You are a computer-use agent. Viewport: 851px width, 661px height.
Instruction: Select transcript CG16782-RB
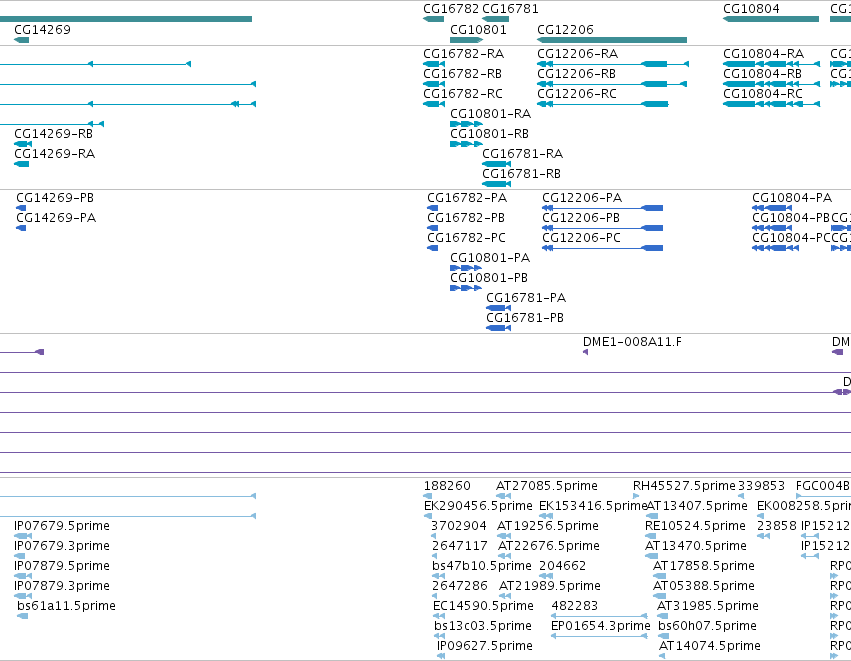[x=462, y=74]
